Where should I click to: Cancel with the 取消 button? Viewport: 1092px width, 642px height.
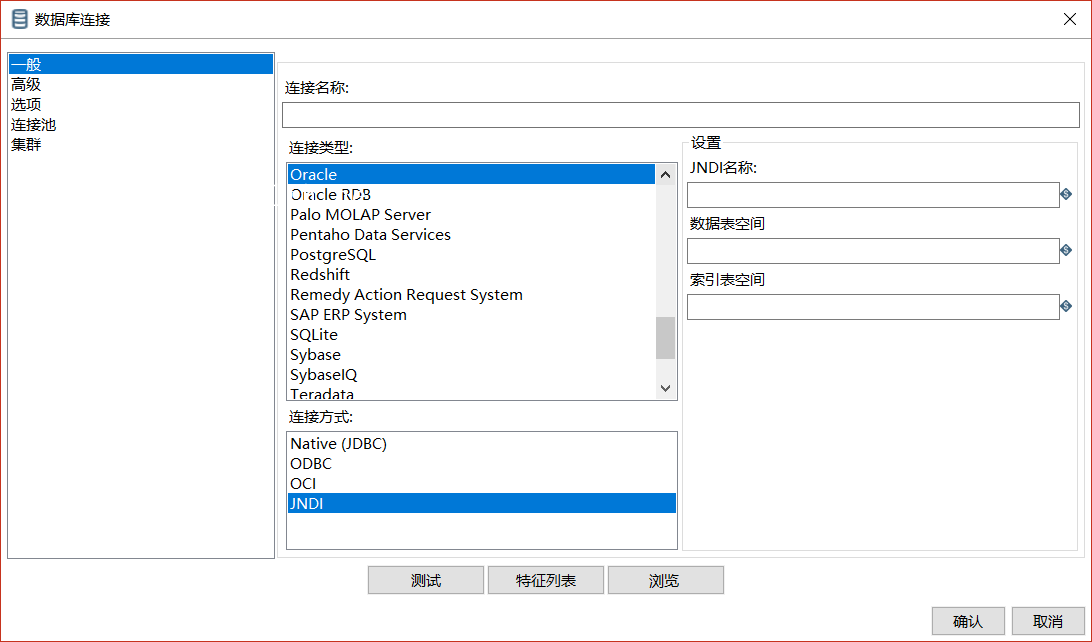point(1048,621)
